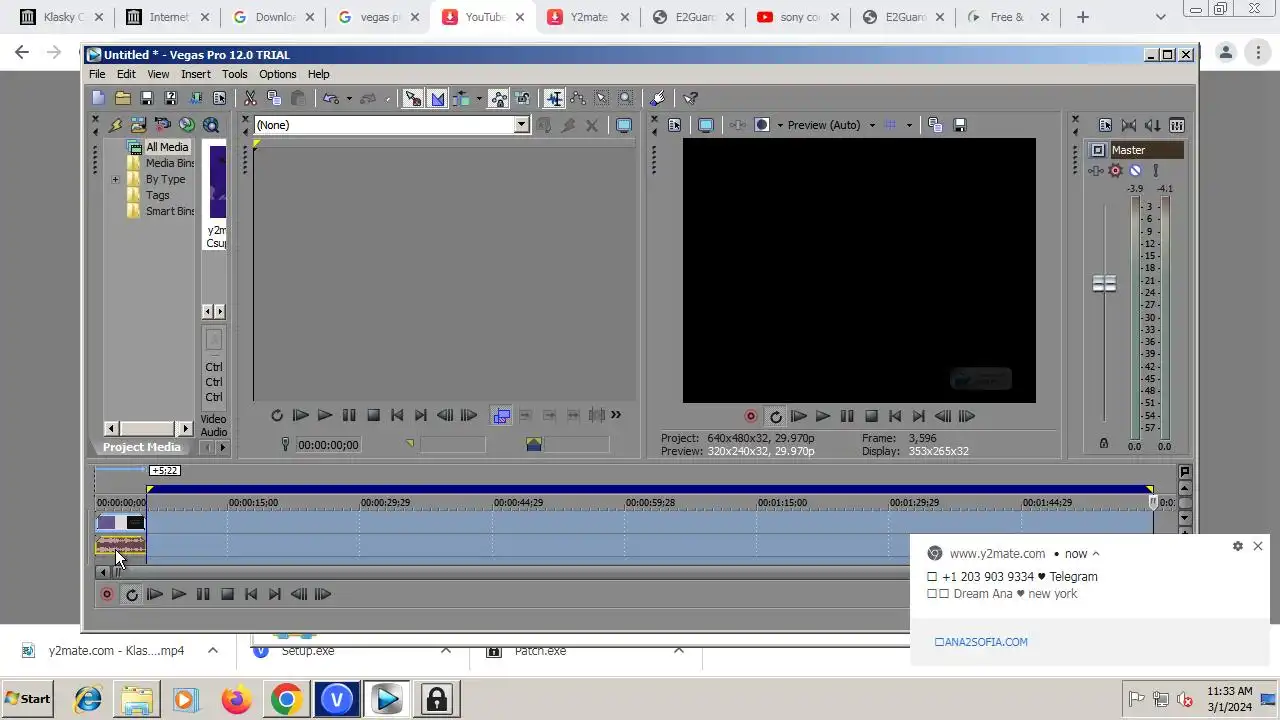Copy preview snapshot to clipboard

935,125
